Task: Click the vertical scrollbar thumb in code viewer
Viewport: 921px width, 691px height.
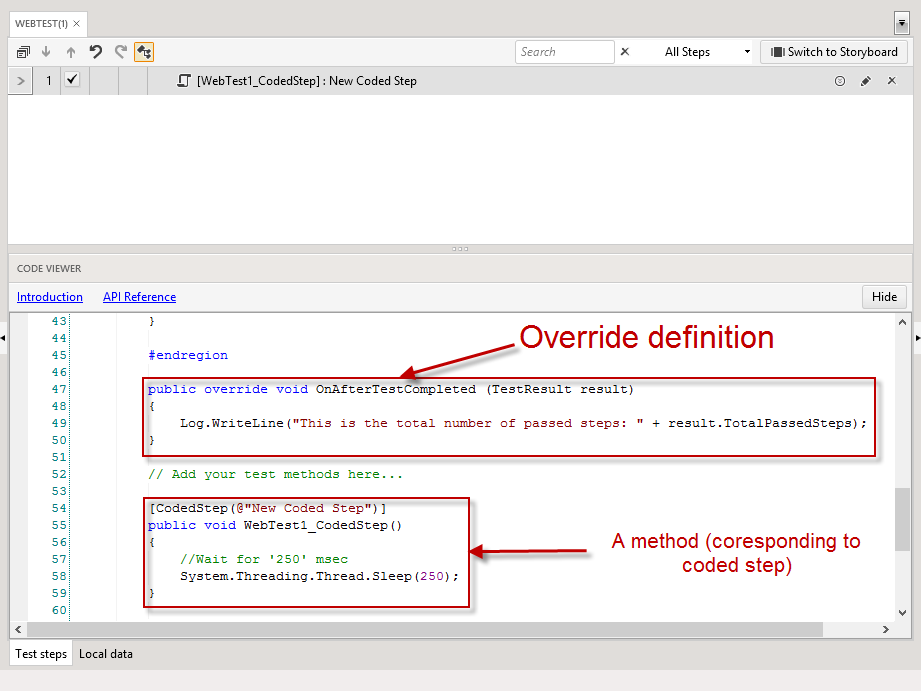Action: coord(903,519)
